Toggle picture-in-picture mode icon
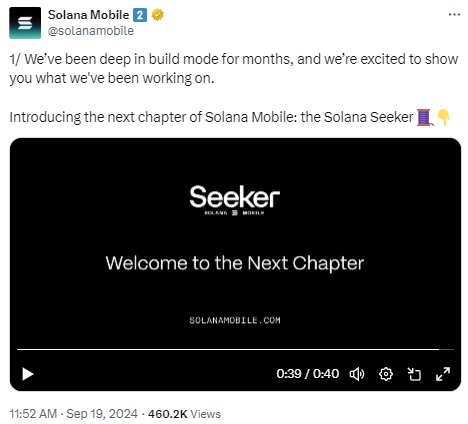The height and width of the screenshot is (424, 468). coord(414,374)
